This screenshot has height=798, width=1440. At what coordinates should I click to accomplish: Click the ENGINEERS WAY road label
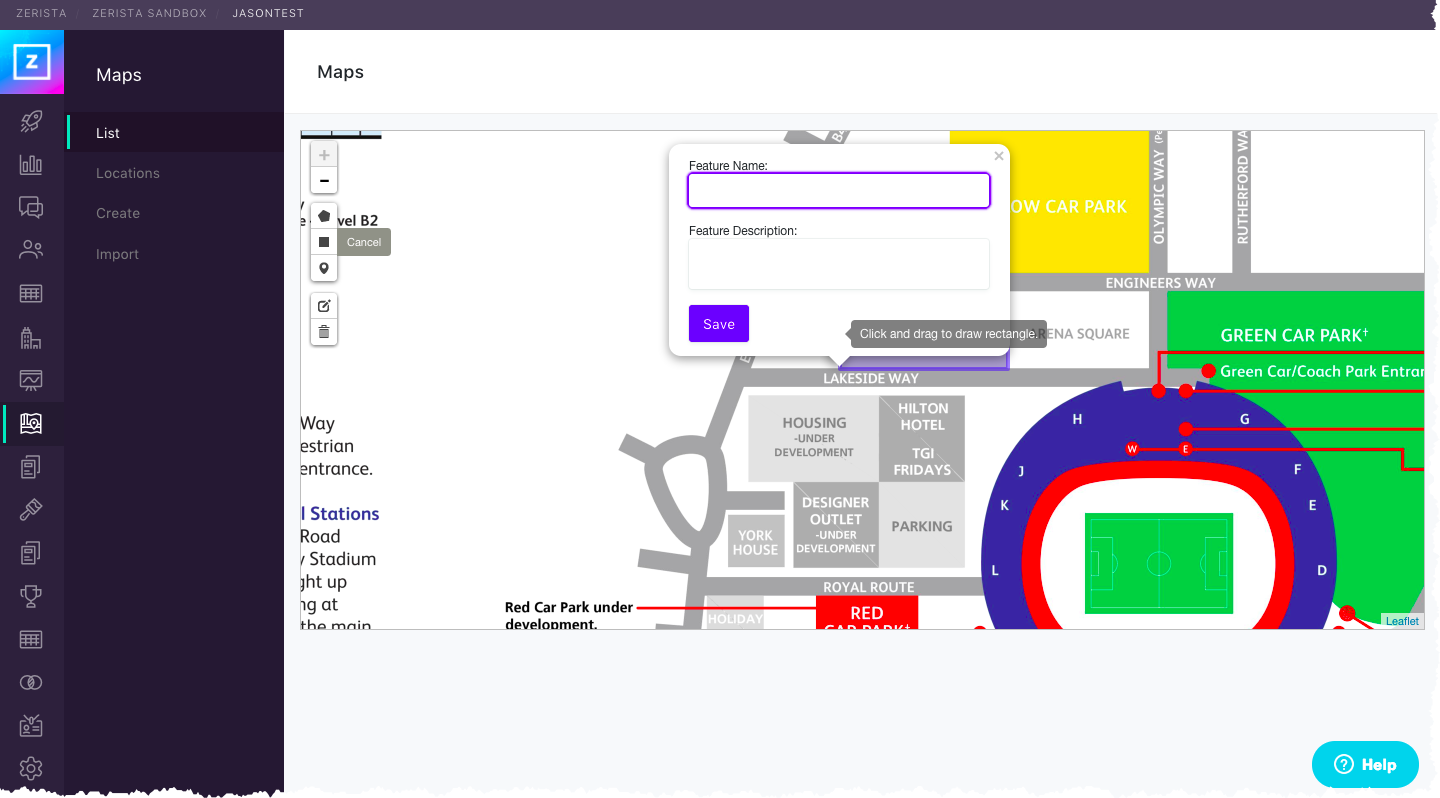point(1161,283)
